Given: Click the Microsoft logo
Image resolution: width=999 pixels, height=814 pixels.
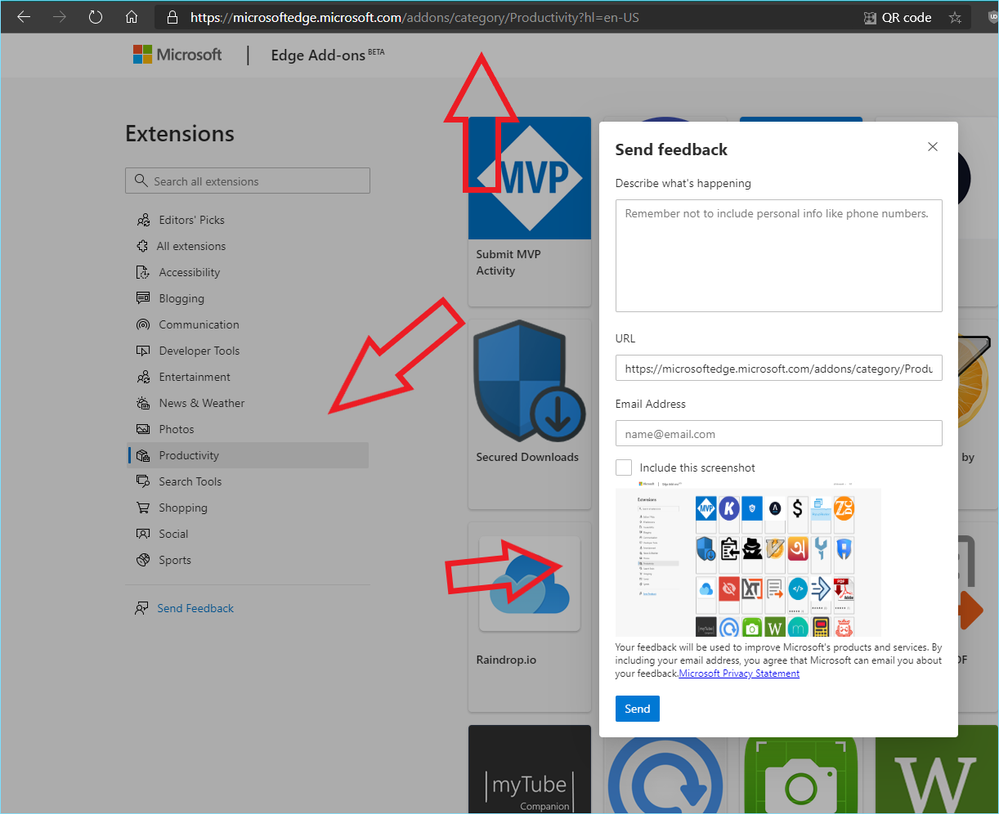Looking at the screenshot, I should (x=176, y=55).
